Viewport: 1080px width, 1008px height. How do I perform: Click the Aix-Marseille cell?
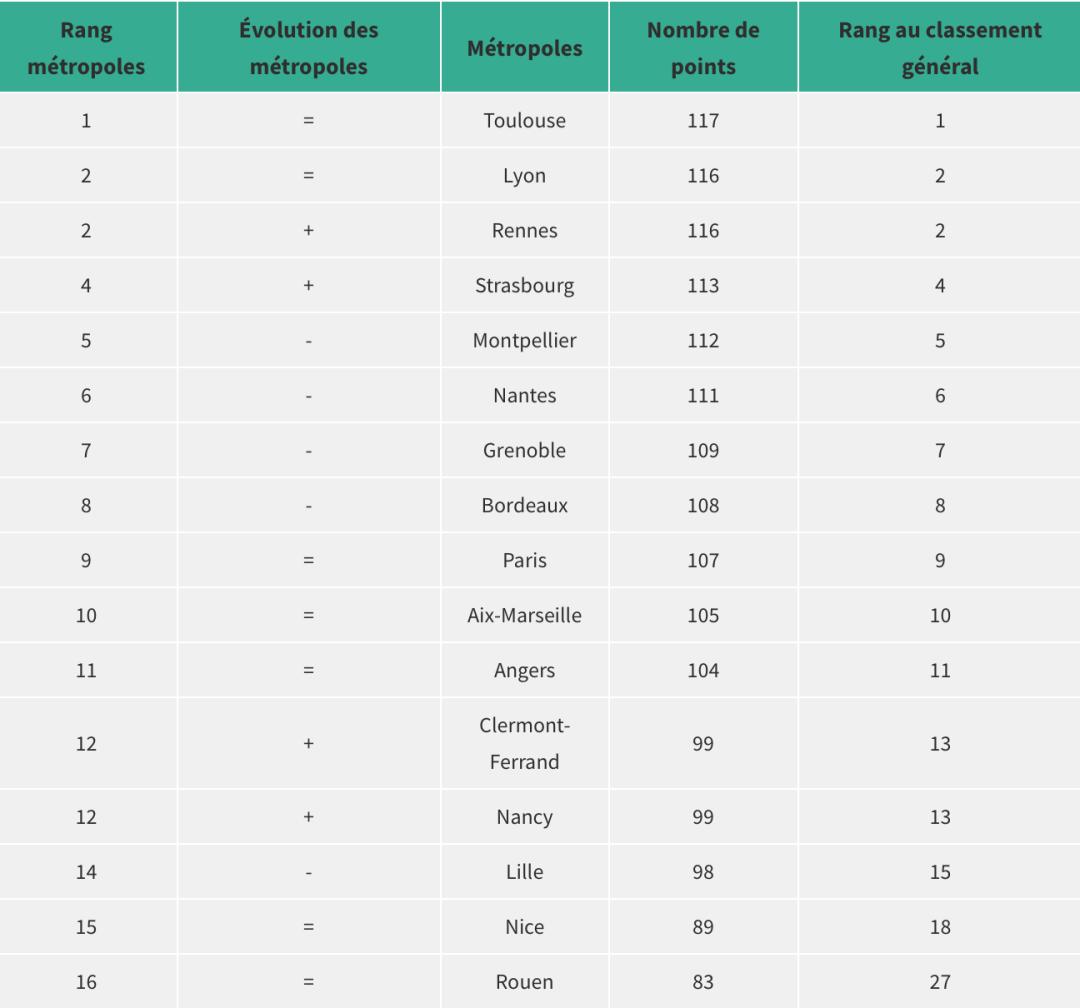click(x=524, y=616)
